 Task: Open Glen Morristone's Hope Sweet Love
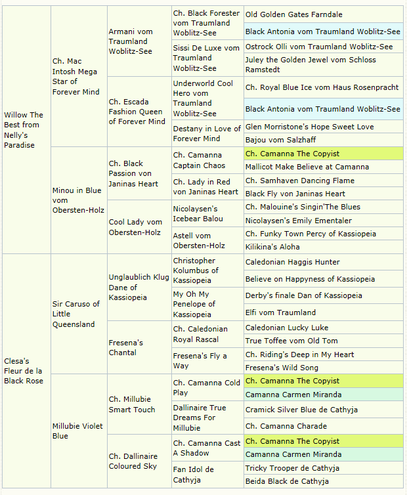(x=310, y=127)
